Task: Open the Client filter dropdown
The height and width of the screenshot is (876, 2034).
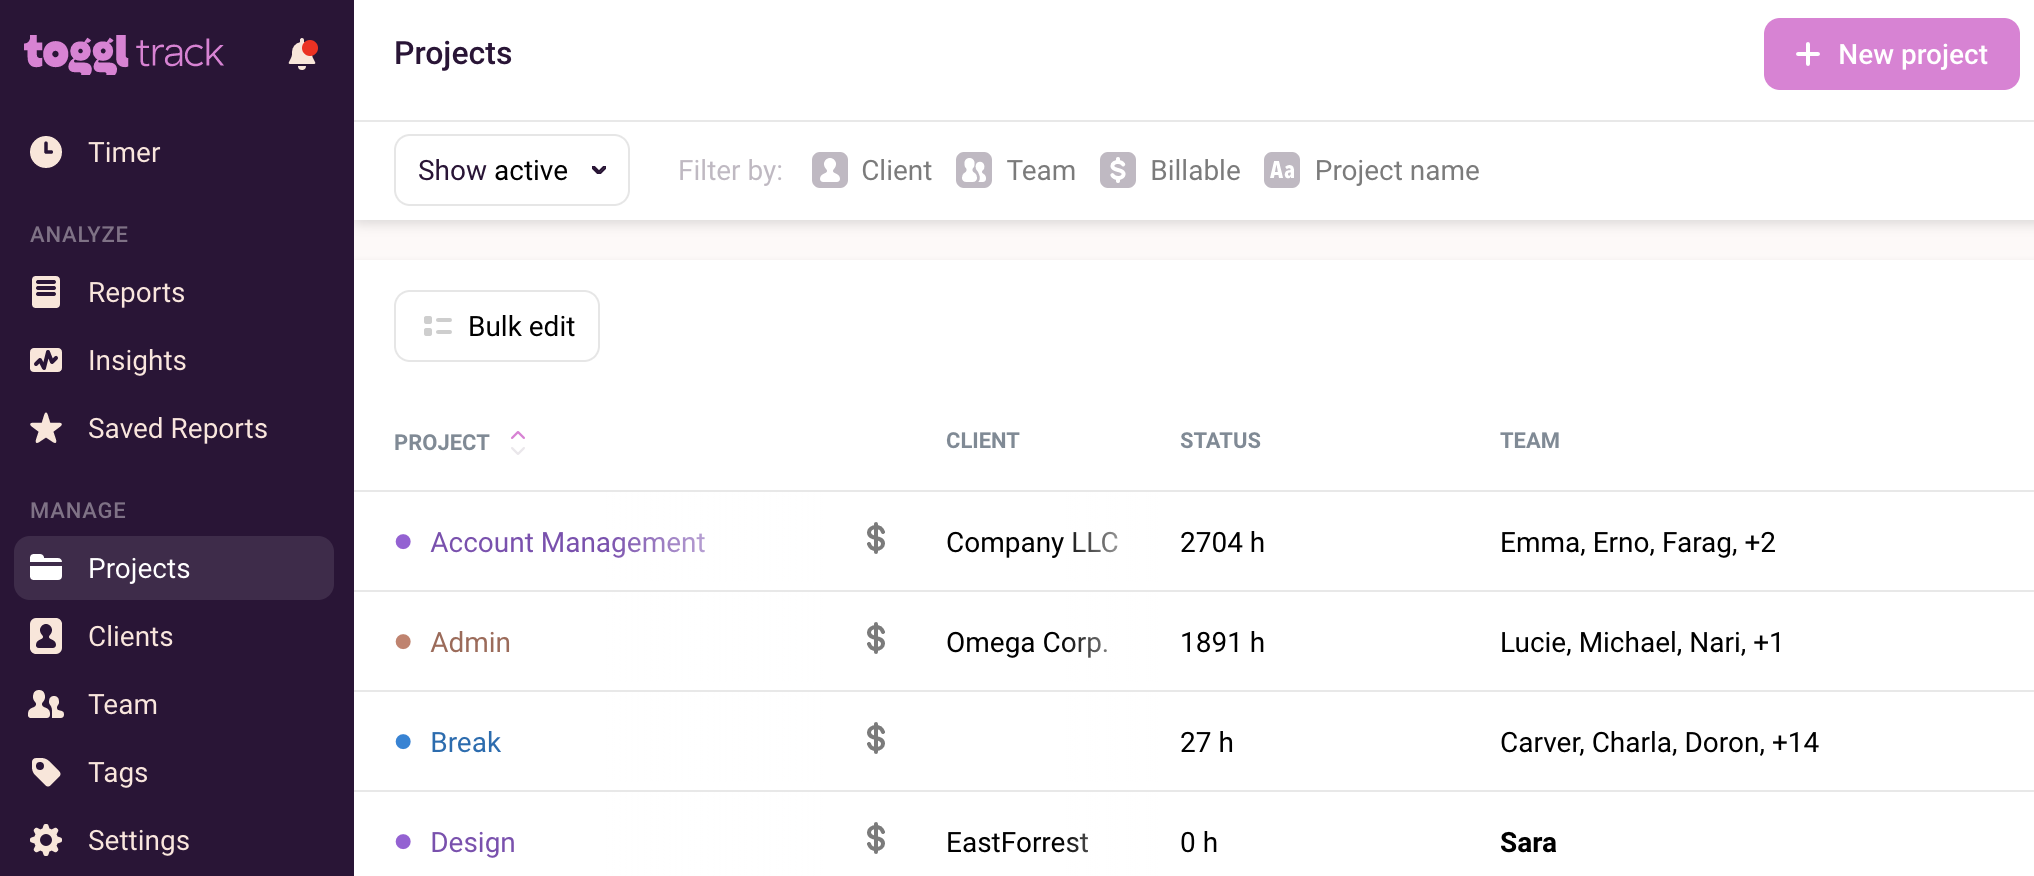Action: pyautogui.click(x=872, y=170)
